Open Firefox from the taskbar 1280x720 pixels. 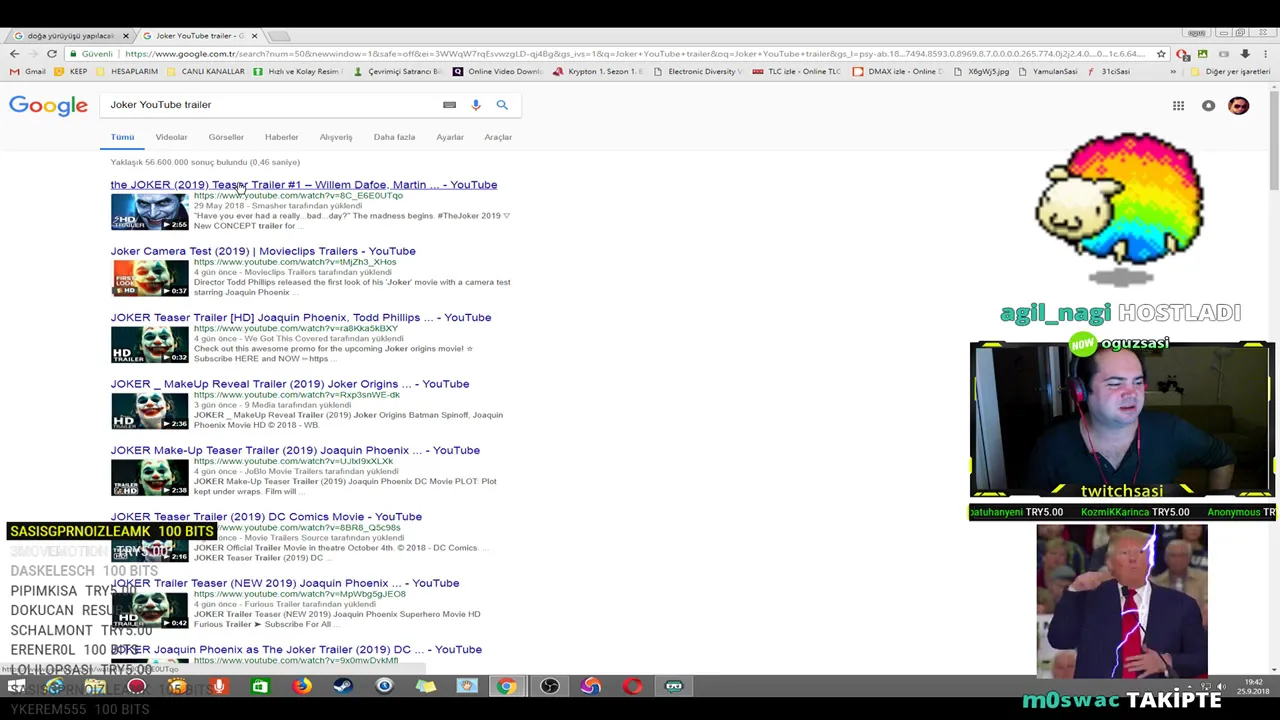(301, 686)
